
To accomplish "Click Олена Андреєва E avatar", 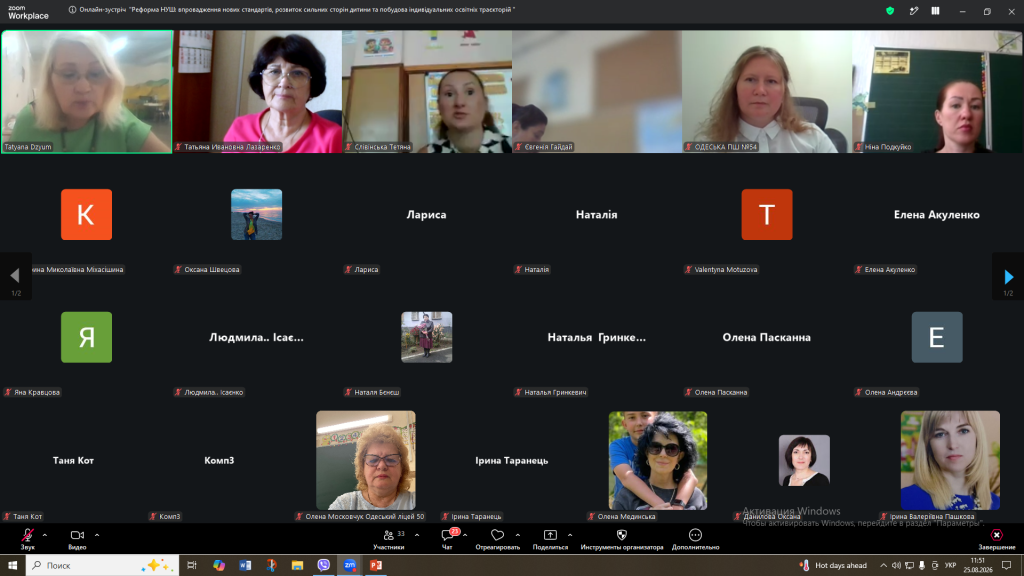I will point(936,337).
